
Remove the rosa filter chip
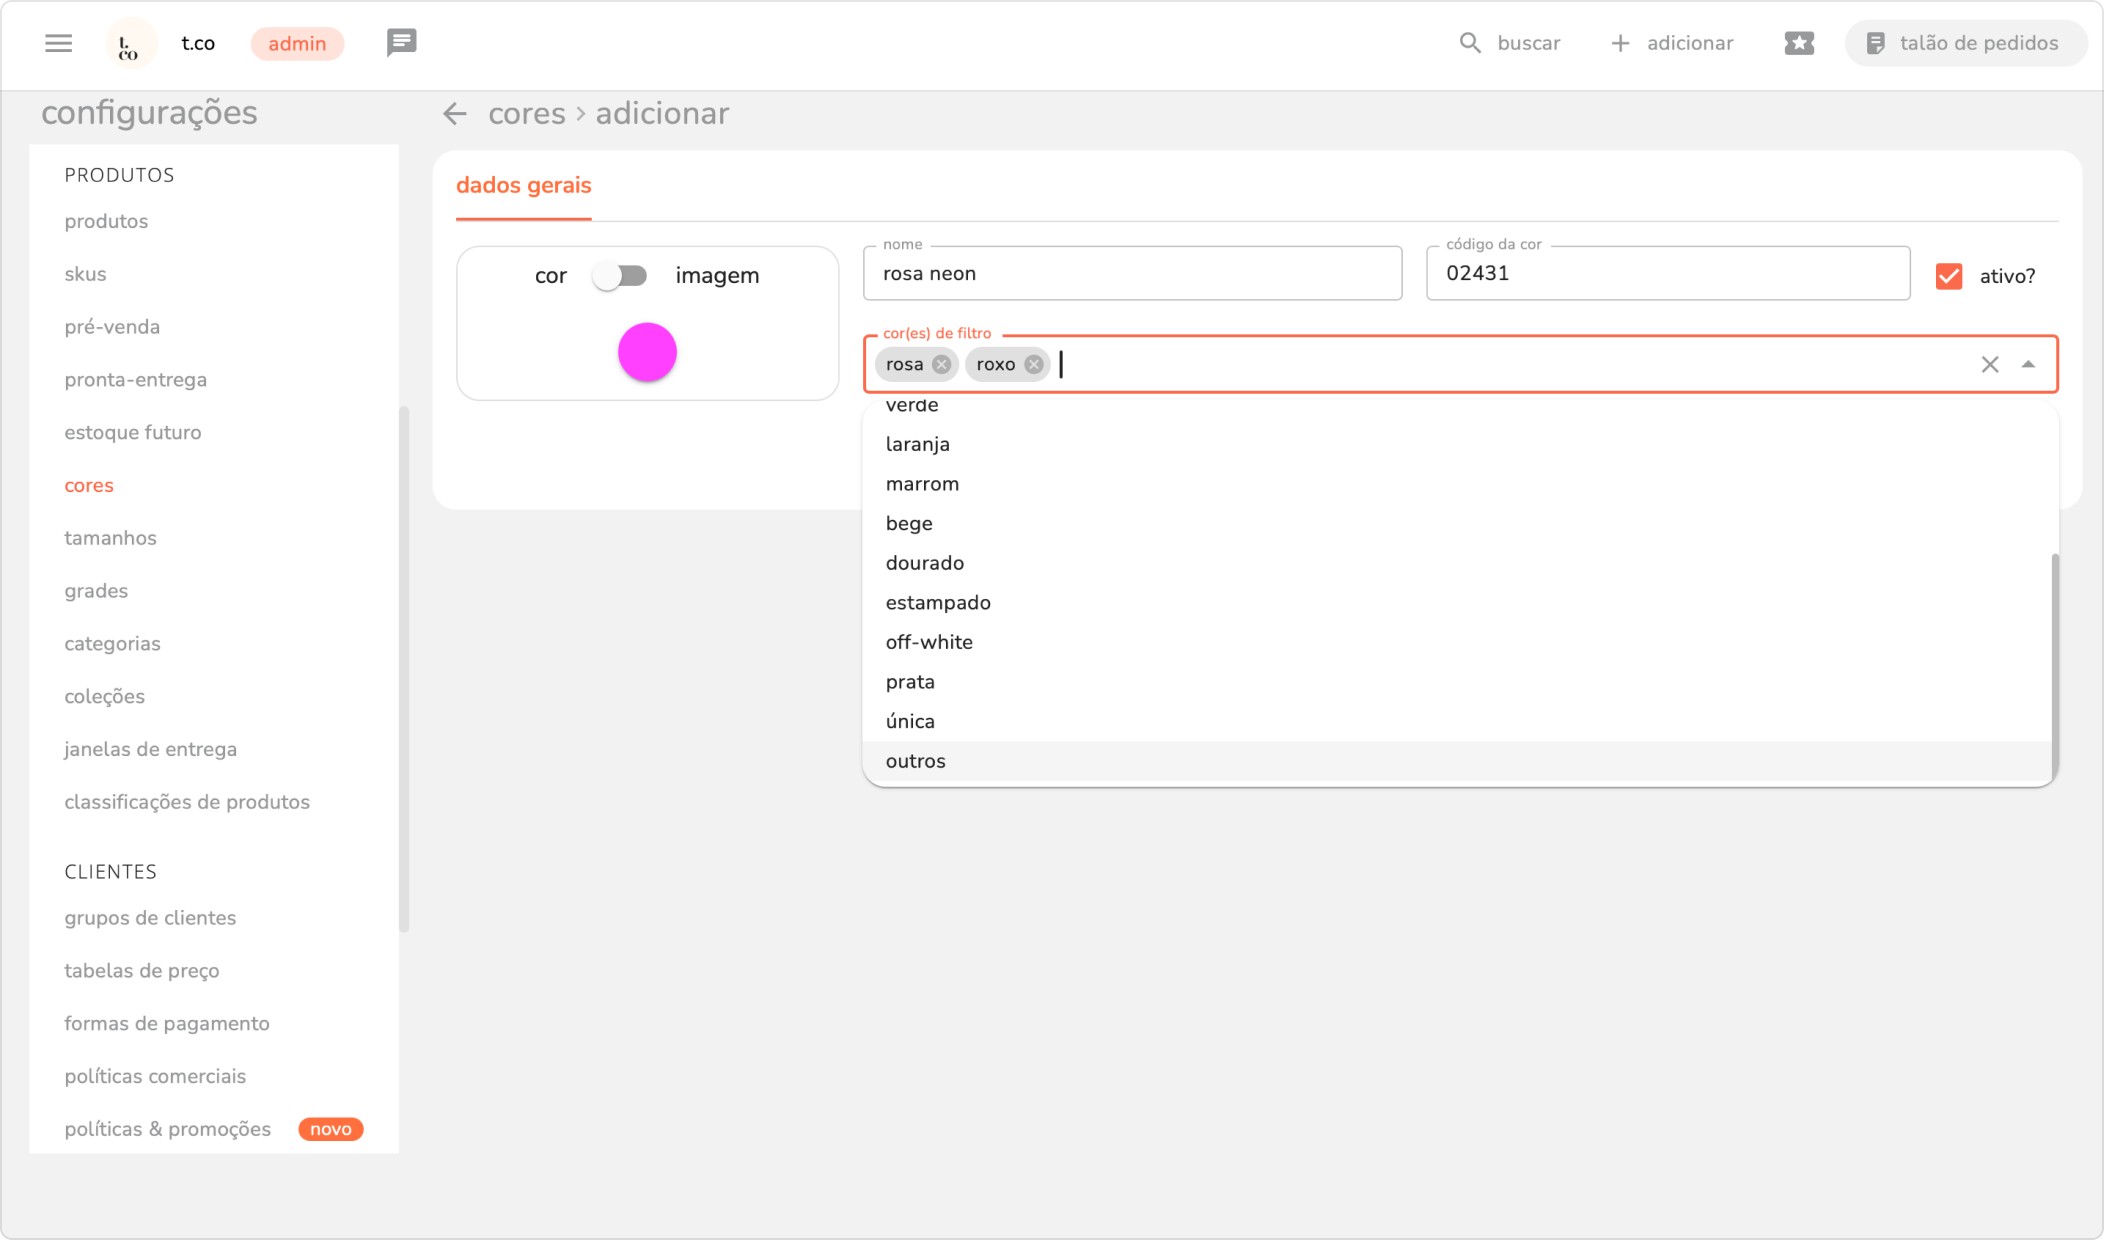tap(941, 364)
